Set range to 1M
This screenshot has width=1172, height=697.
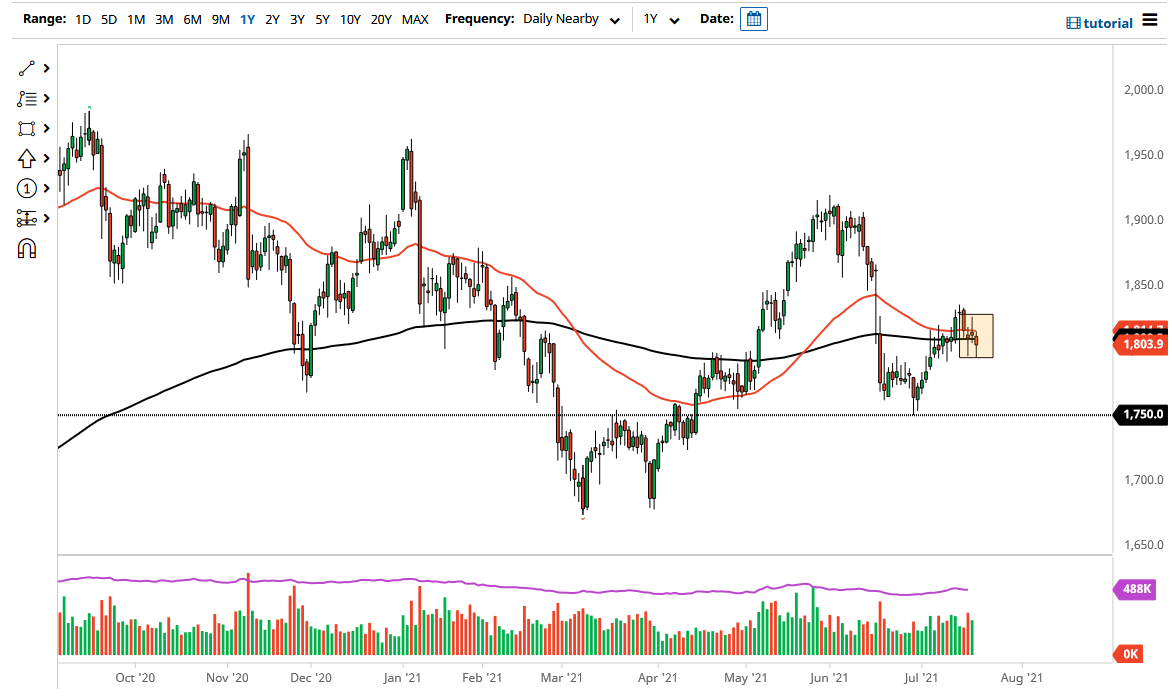tap(136, 19)
